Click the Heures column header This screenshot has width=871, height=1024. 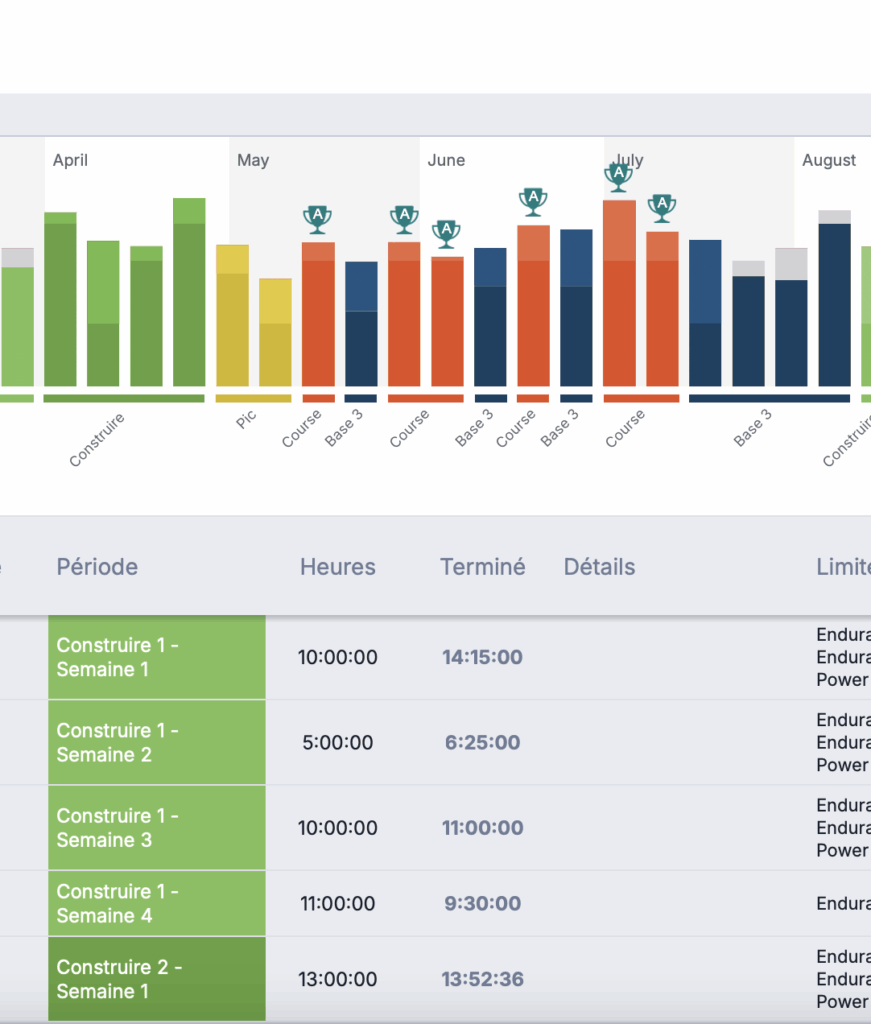click(338, 567)
